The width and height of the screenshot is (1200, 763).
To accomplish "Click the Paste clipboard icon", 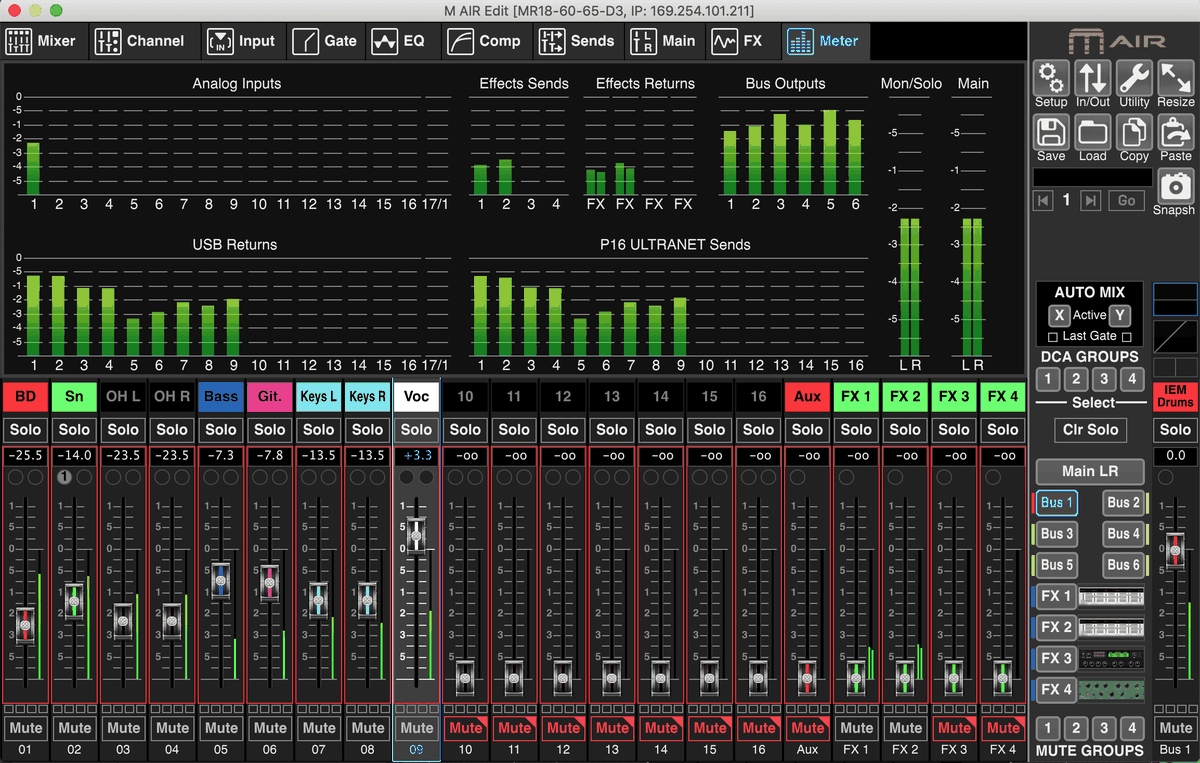I will [1176, 133].
